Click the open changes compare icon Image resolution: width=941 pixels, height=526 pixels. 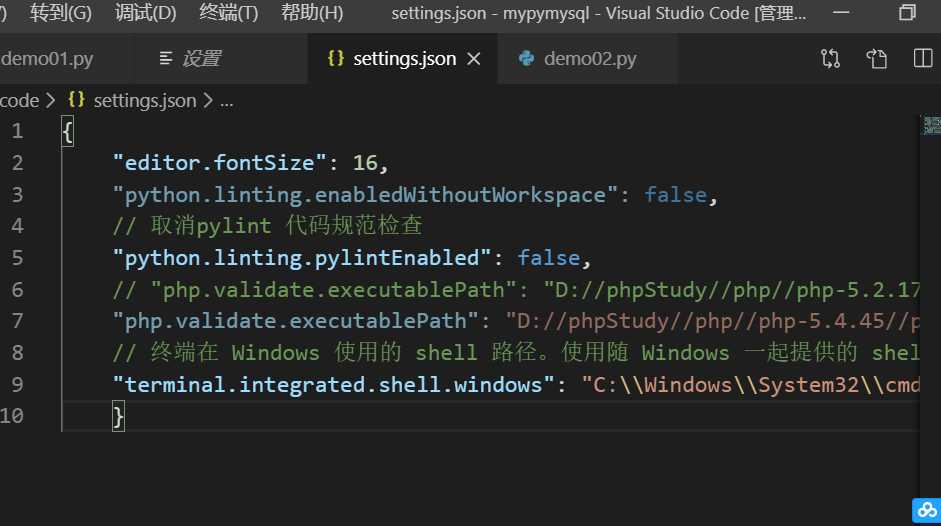830,59
